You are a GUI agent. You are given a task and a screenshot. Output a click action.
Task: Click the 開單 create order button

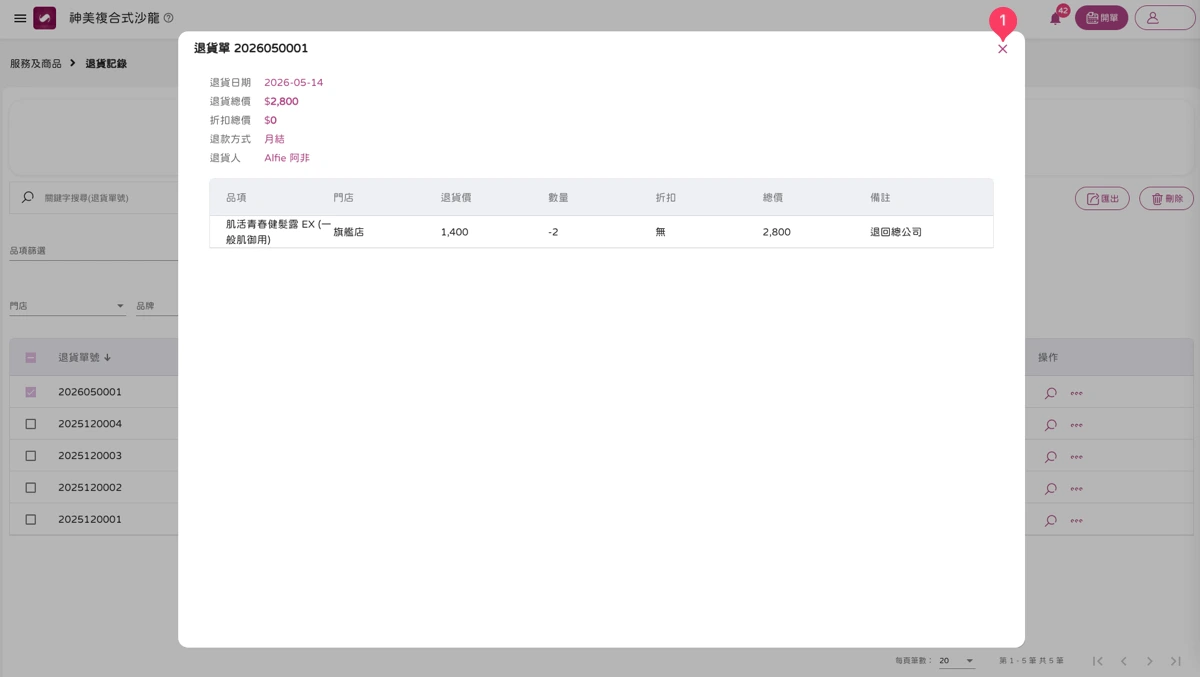(x=1101, y=18)
